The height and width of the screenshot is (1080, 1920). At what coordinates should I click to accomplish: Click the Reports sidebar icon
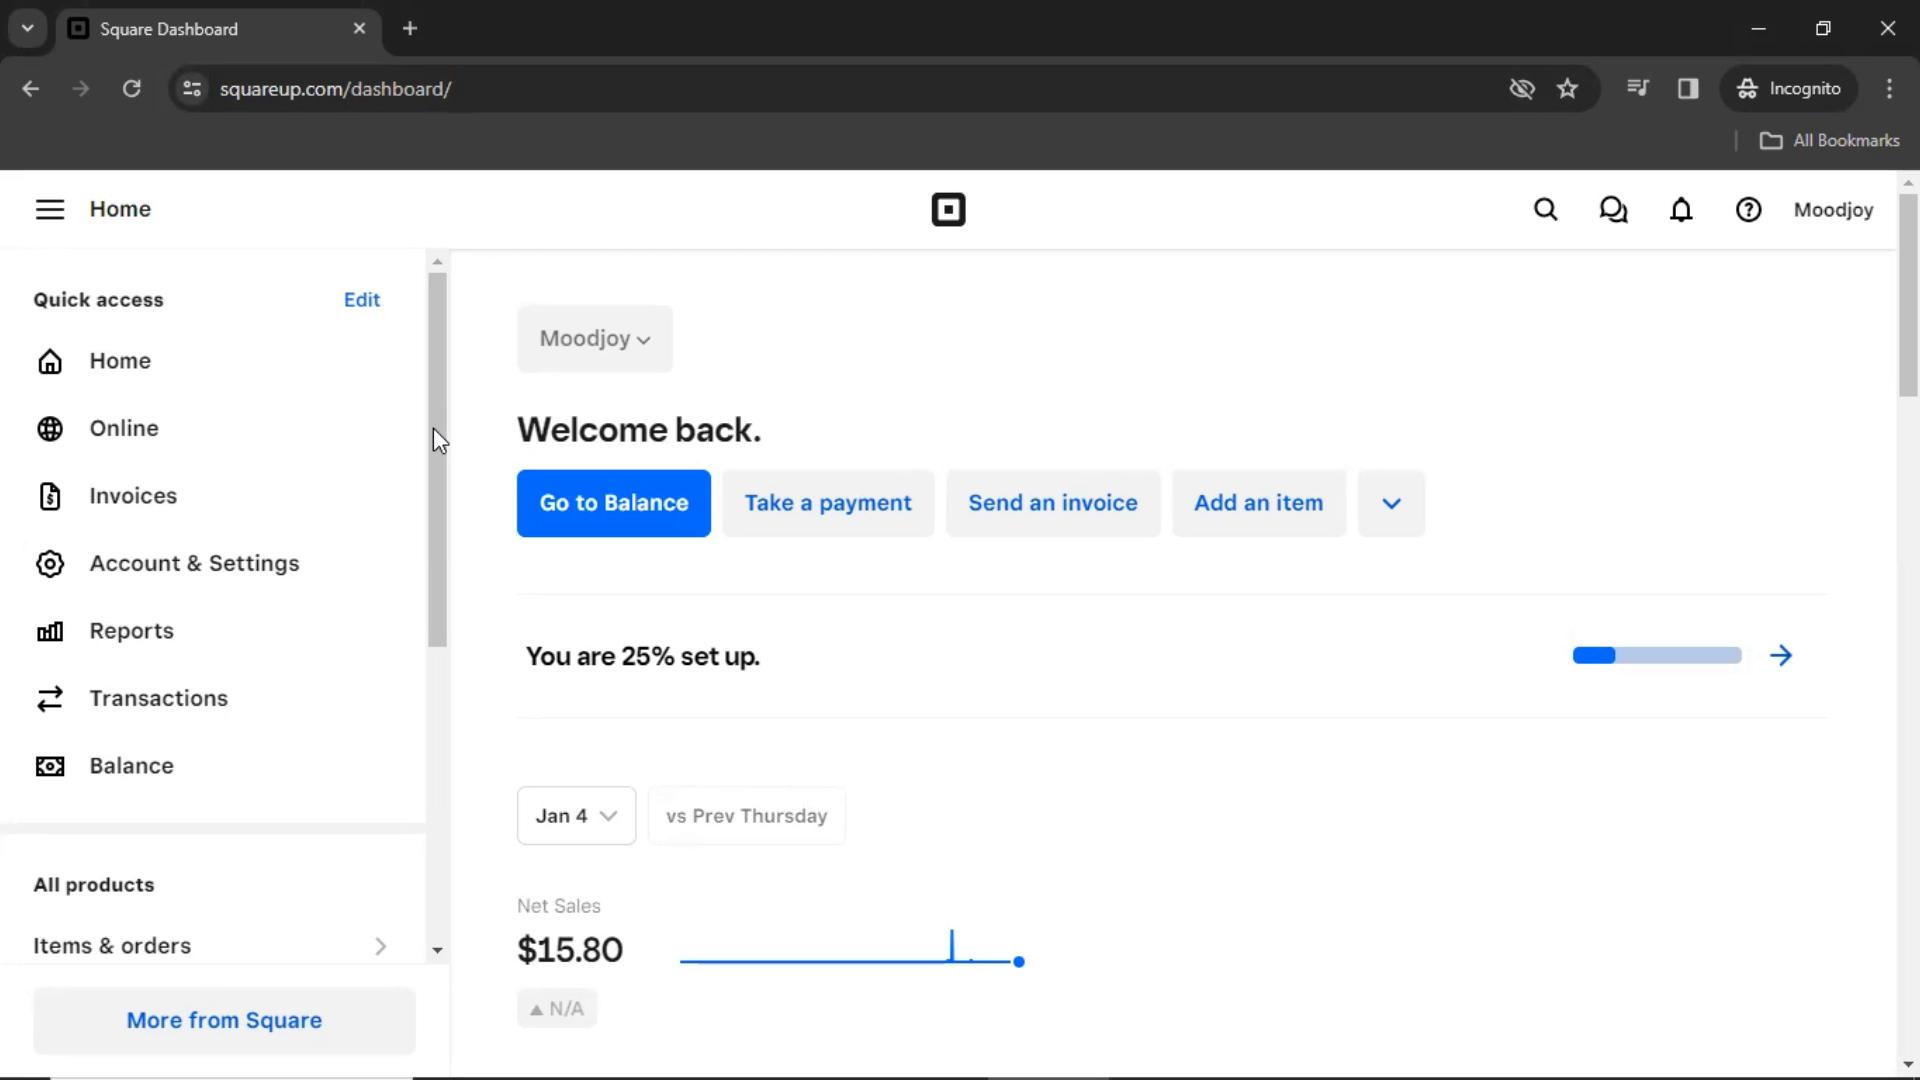[50, 630]
